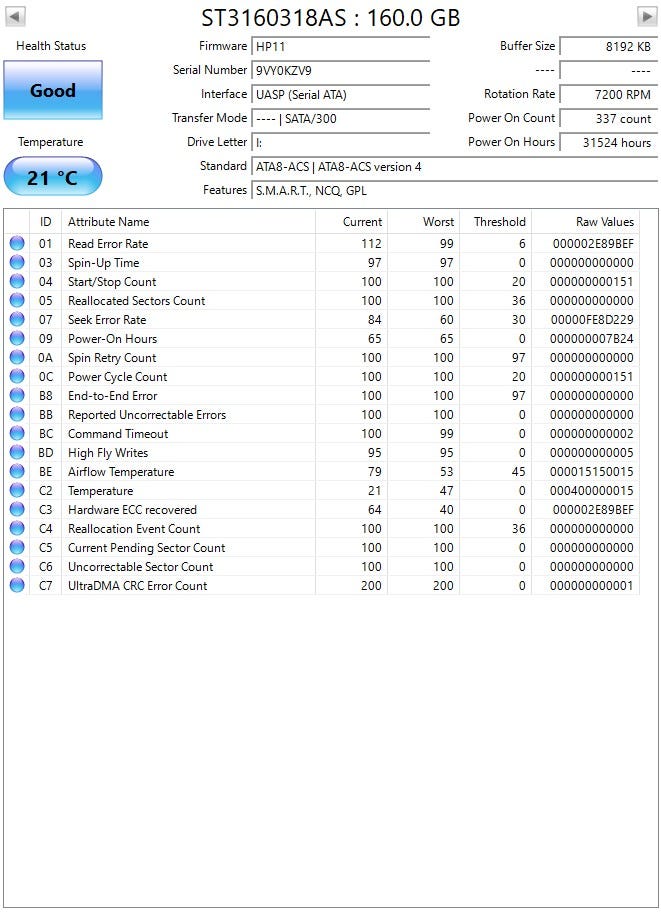Click the Worst column header
Viewport: 661px width, 912px height.
(x=424, y=222)
